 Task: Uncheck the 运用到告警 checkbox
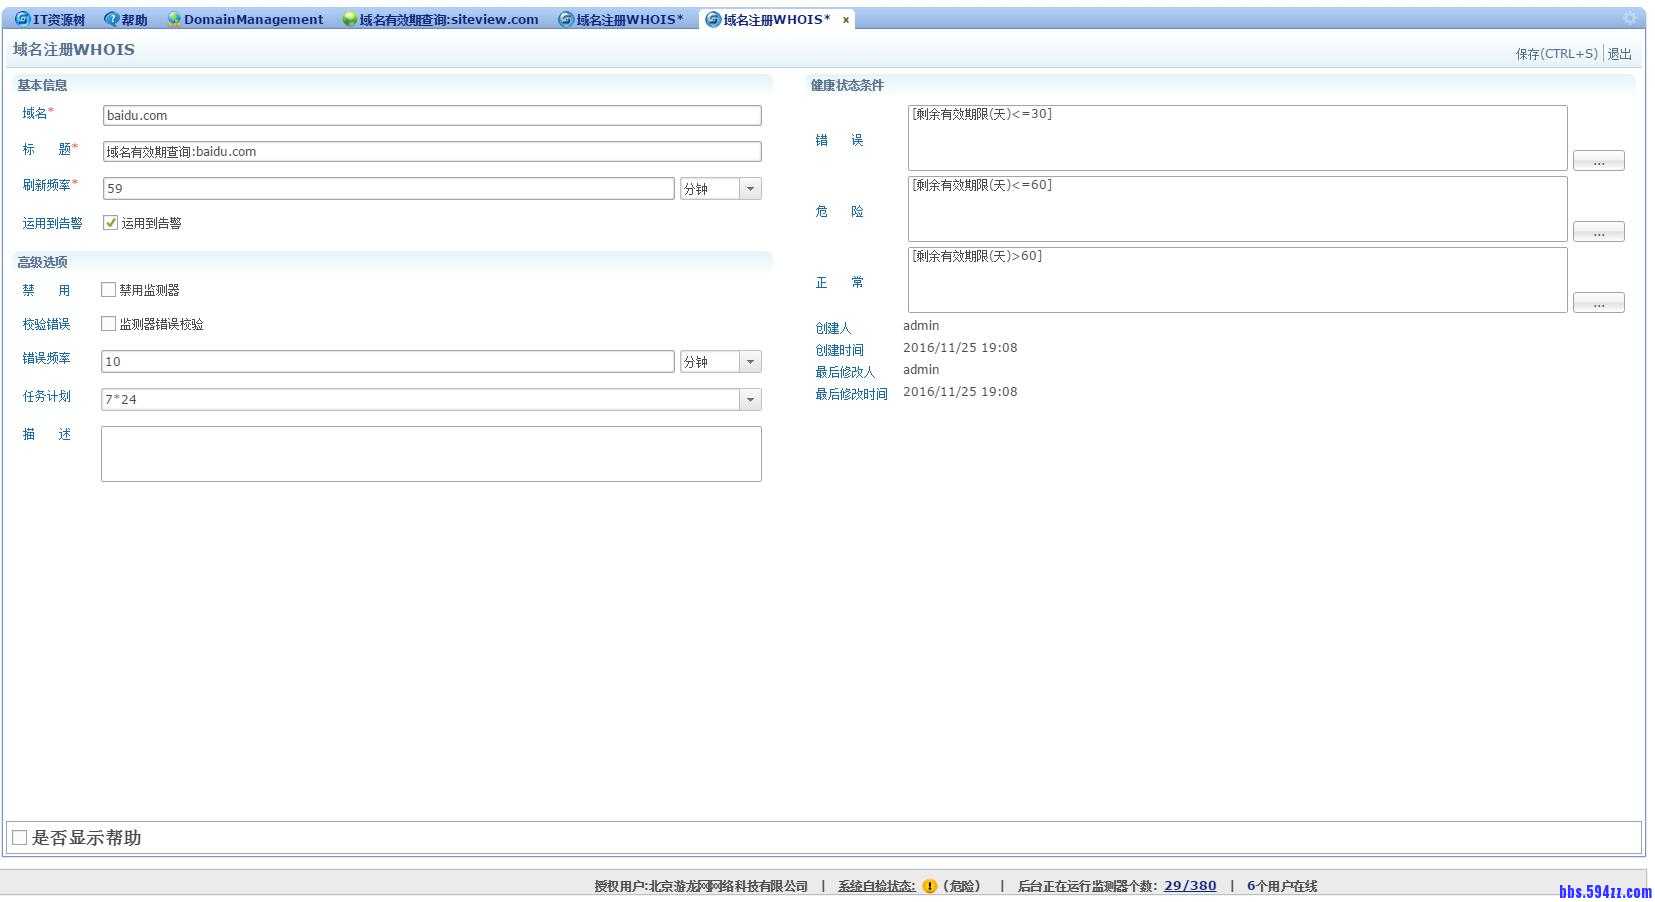[110, 223]
